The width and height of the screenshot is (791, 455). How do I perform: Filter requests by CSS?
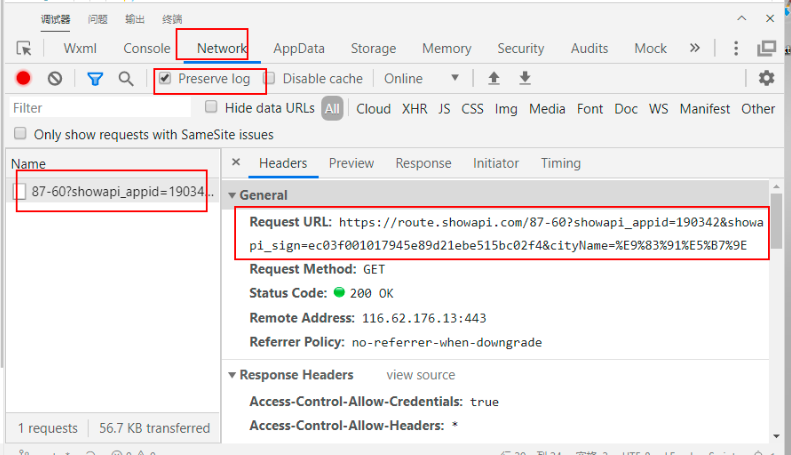tap(472, 109)
